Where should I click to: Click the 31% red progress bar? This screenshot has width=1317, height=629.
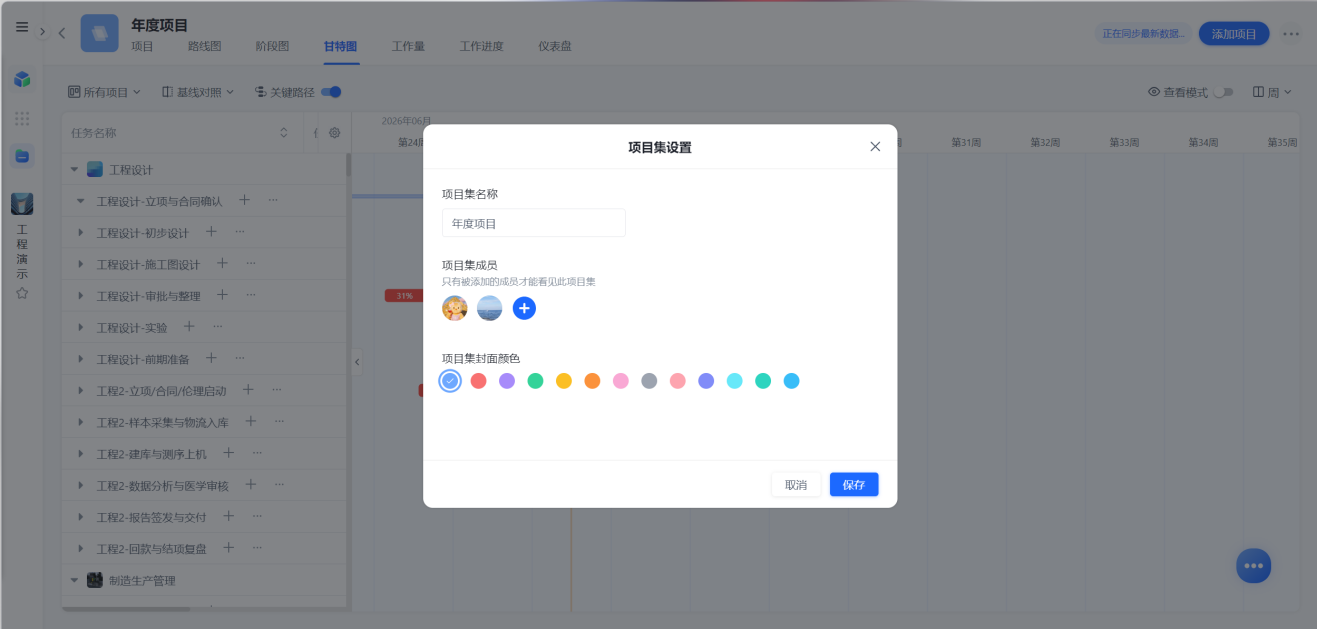coord(404,296)
